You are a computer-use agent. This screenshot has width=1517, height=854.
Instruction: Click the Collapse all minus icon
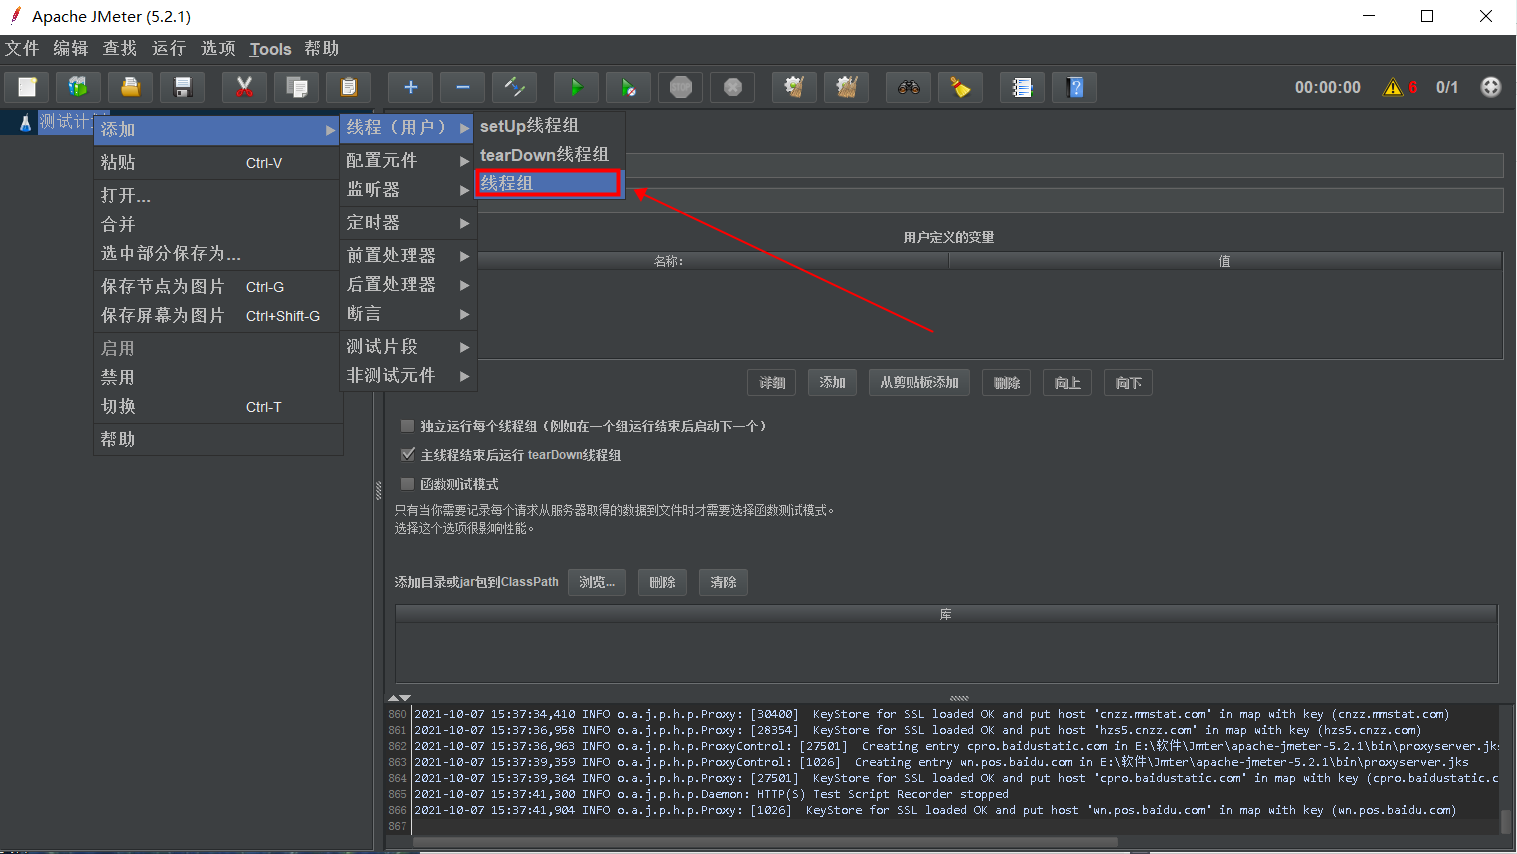[x=462, y=87]
